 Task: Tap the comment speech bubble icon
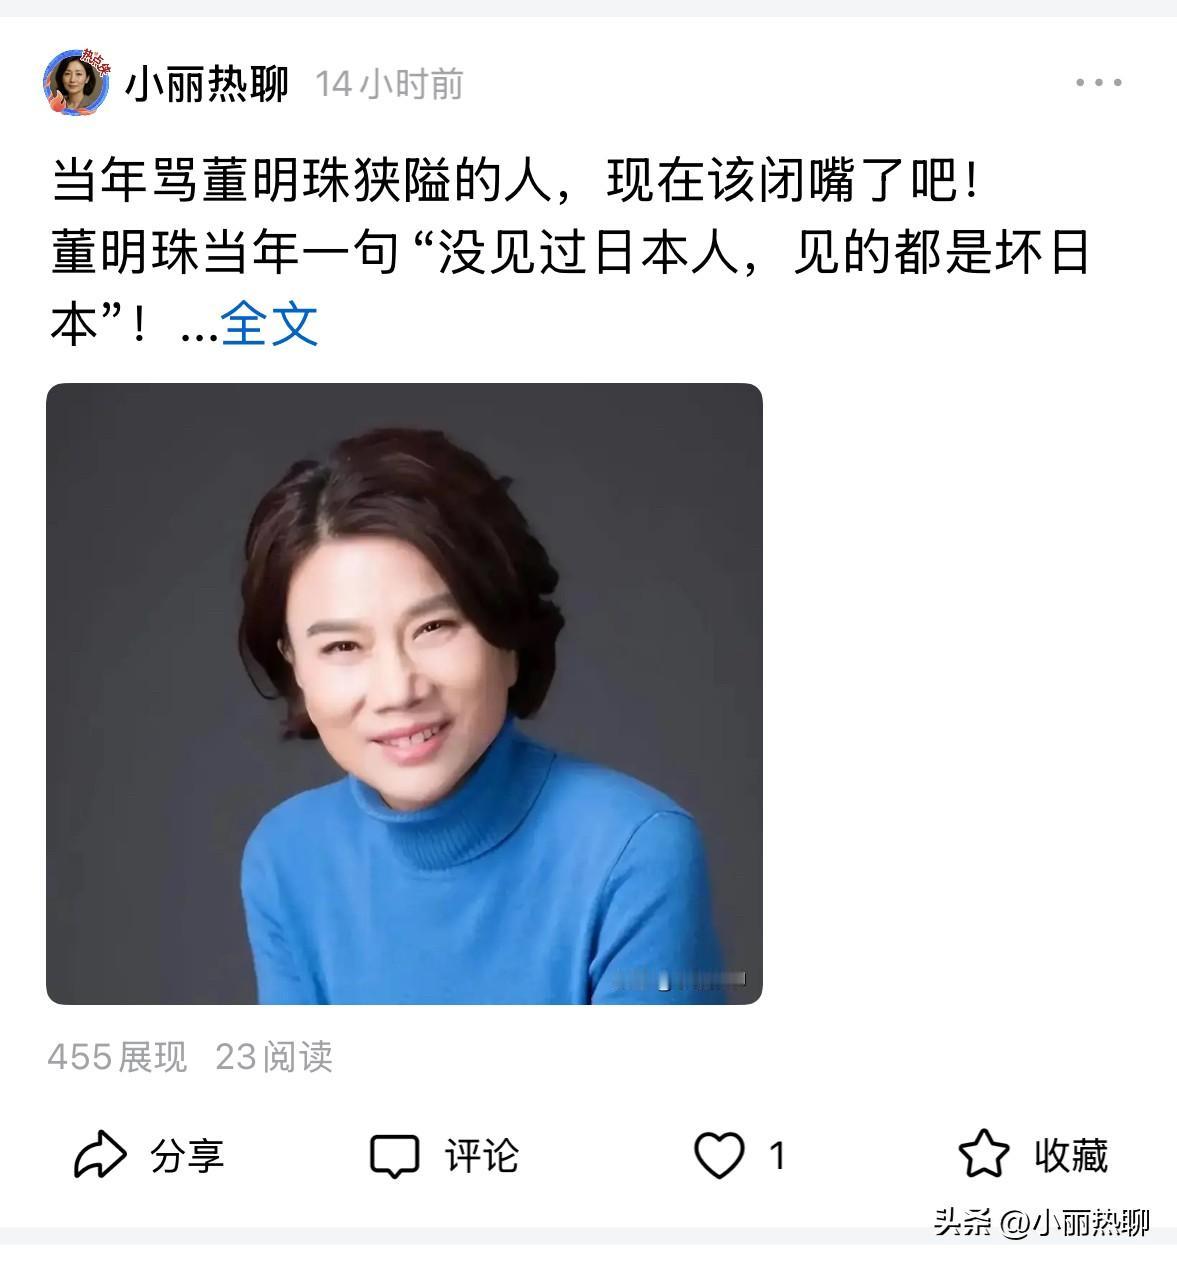(394, 1157)
